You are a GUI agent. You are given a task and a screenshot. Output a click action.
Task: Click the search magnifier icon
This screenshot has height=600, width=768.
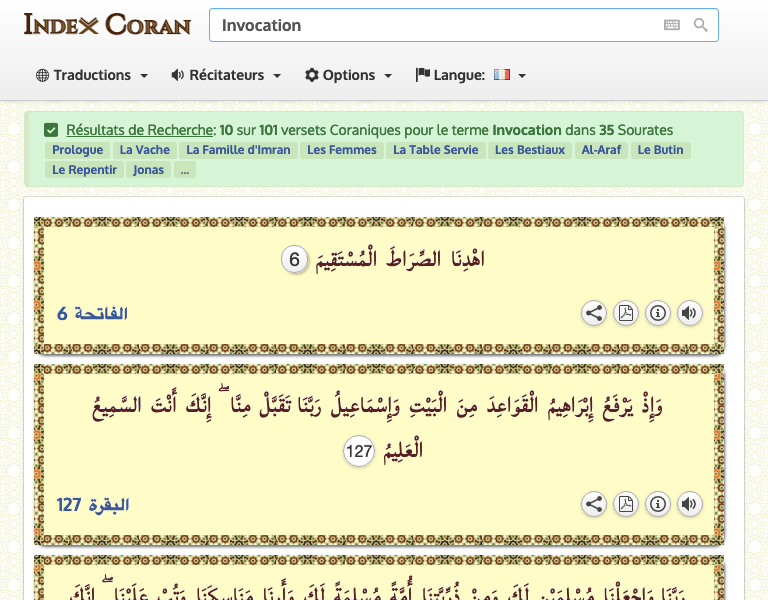(x=701, y=25)
